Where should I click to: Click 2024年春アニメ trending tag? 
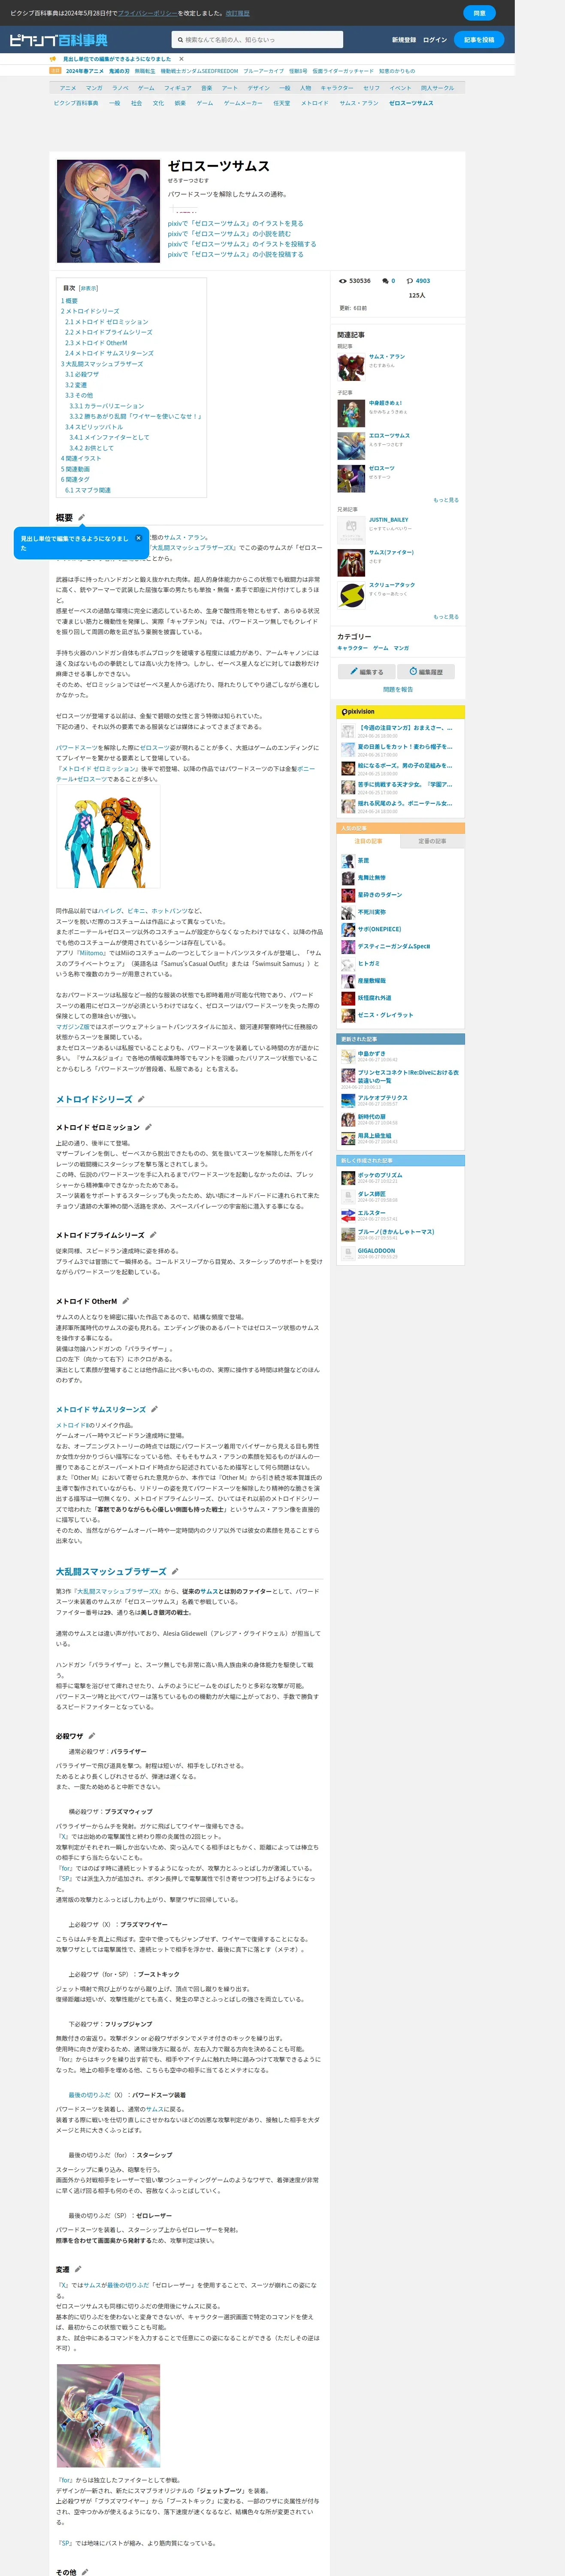pos(85,71)
